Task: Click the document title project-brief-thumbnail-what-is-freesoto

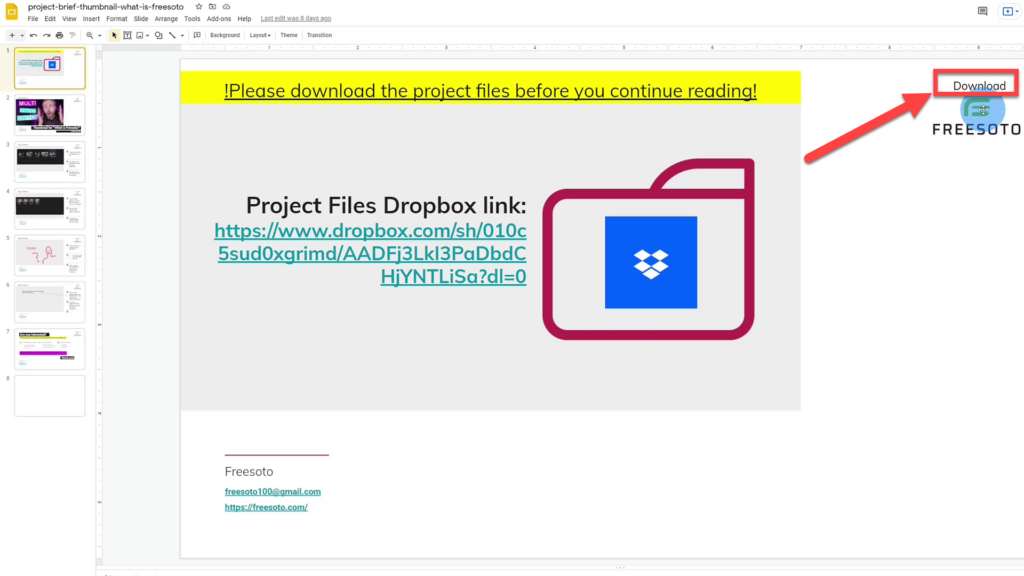Action: coord(106,7)
